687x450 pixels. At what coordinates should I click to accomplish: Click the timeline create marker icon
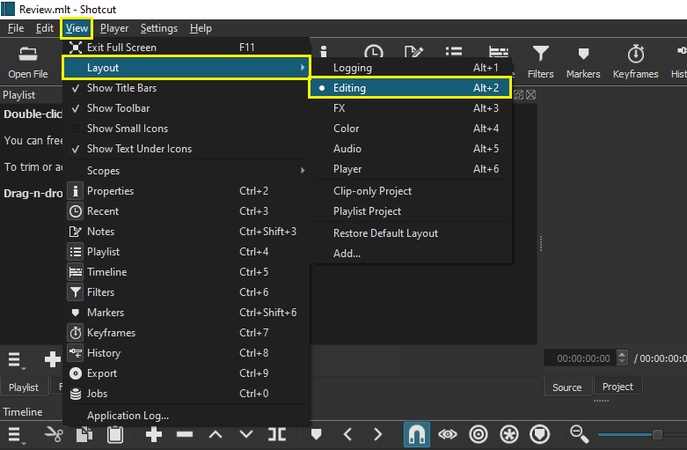(x=316, y=435)
